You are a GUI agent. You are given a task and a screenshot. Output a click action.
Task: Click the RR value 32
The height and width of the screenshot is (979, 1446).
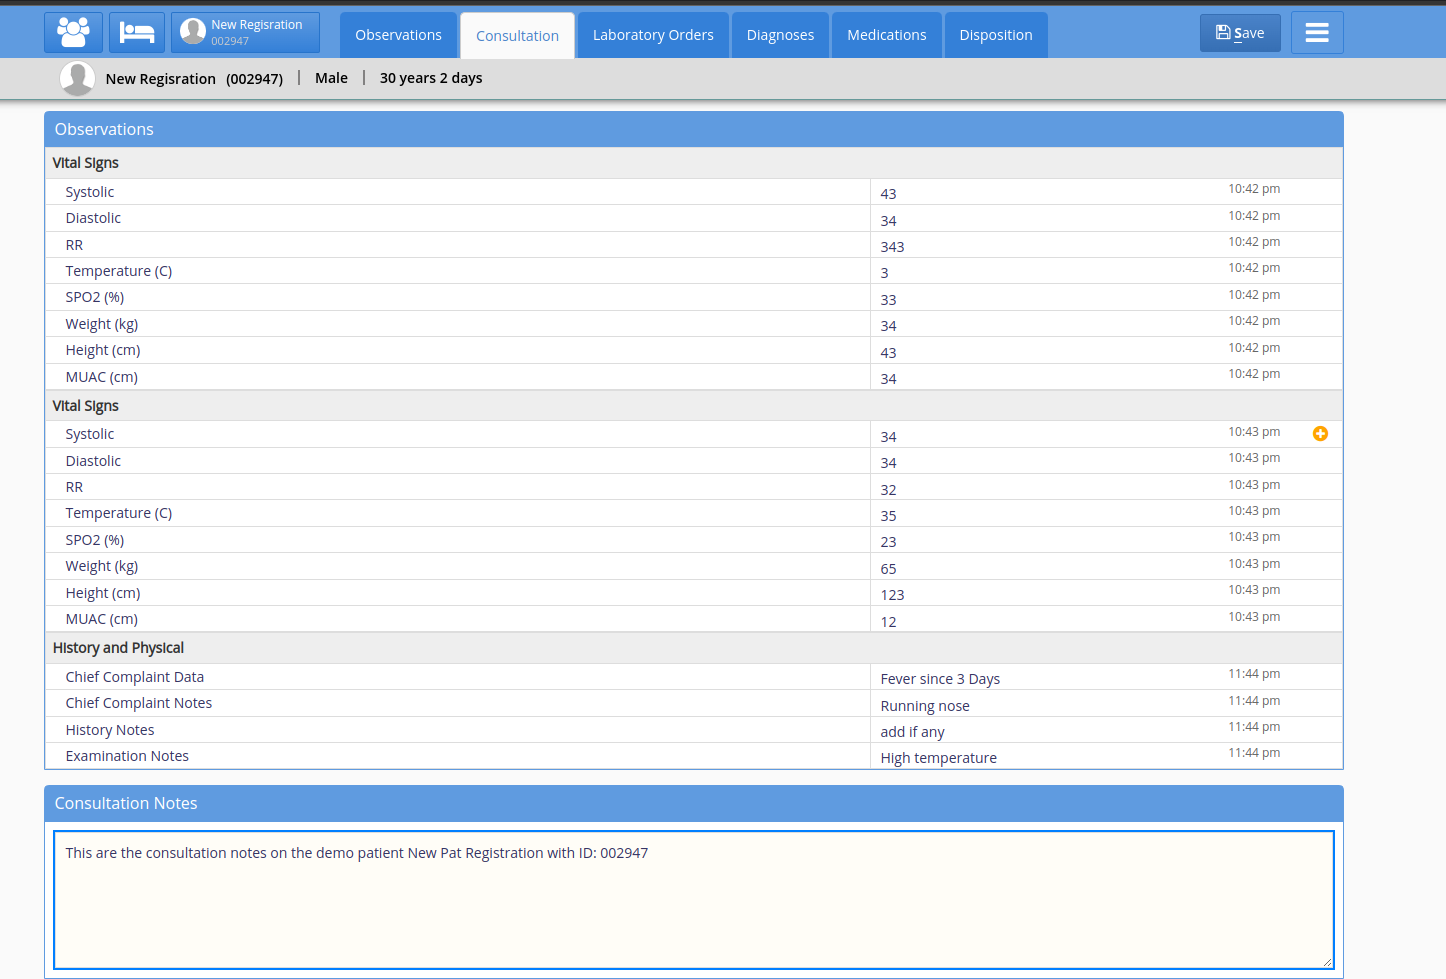tap(888, 490)
